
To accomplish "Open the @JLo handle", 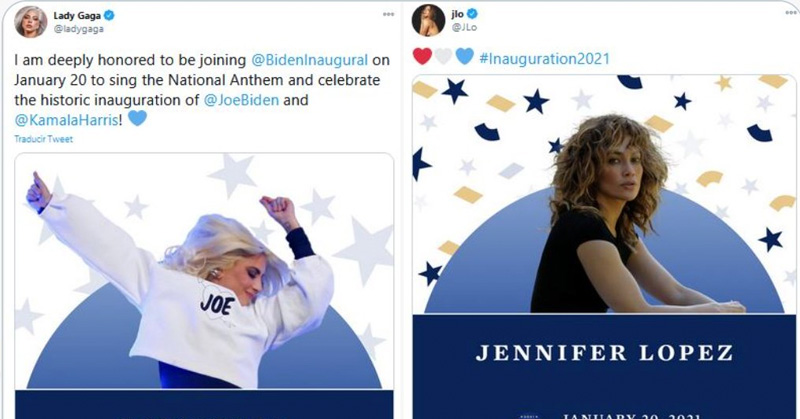I will pos(464,28).
